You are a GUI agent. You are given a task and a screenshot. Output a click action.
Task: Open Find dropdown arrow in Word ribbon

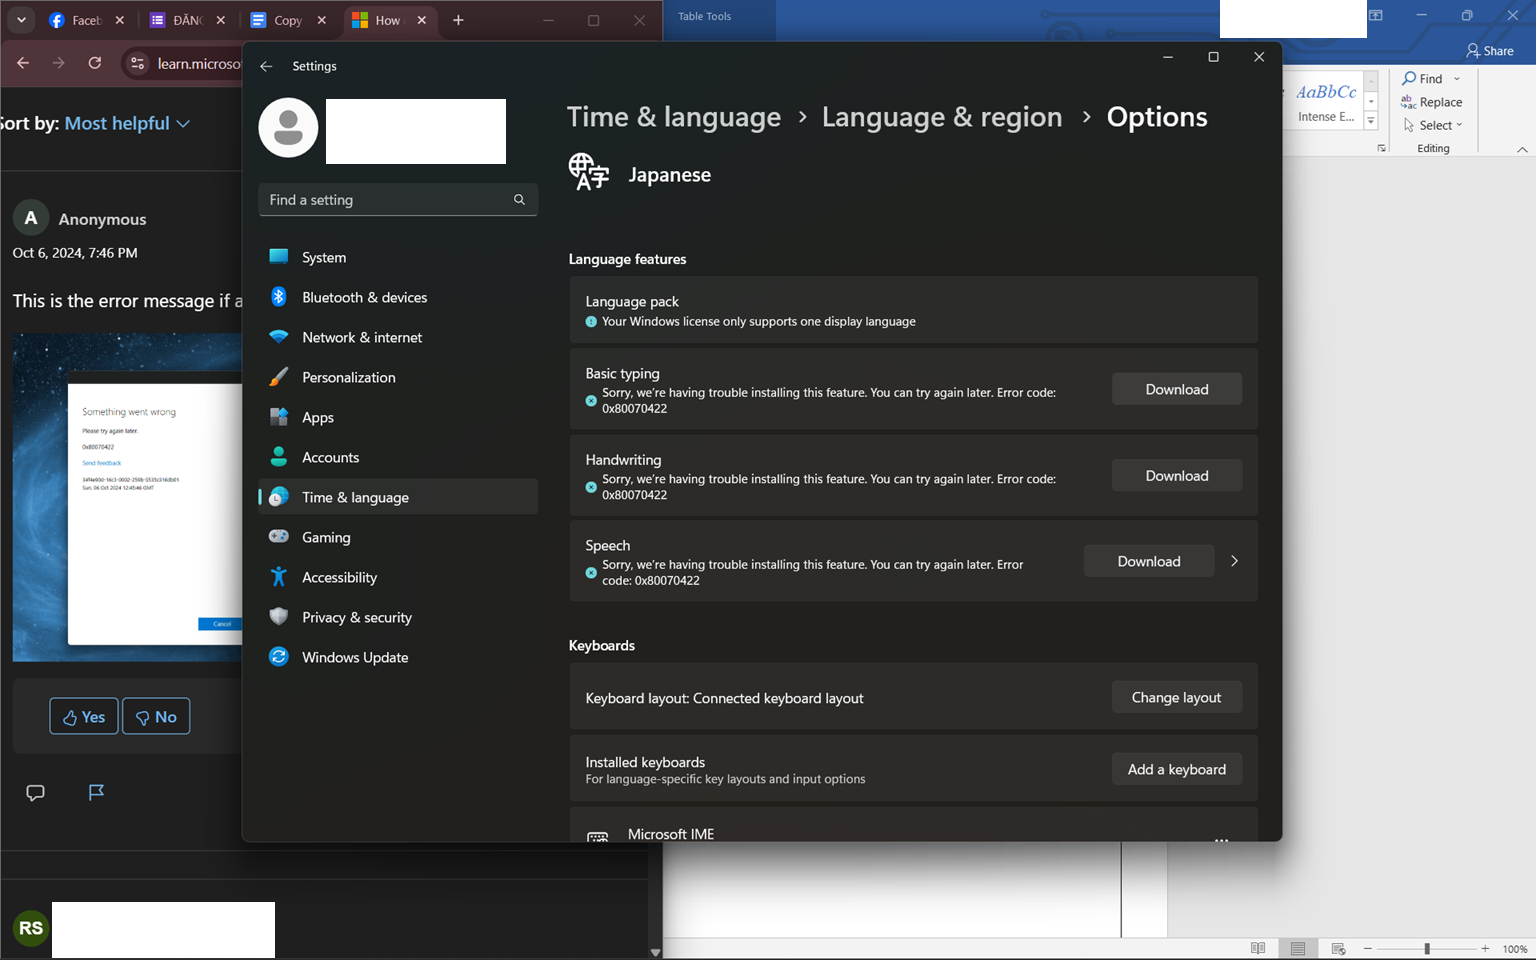(x=1457, y=79)
